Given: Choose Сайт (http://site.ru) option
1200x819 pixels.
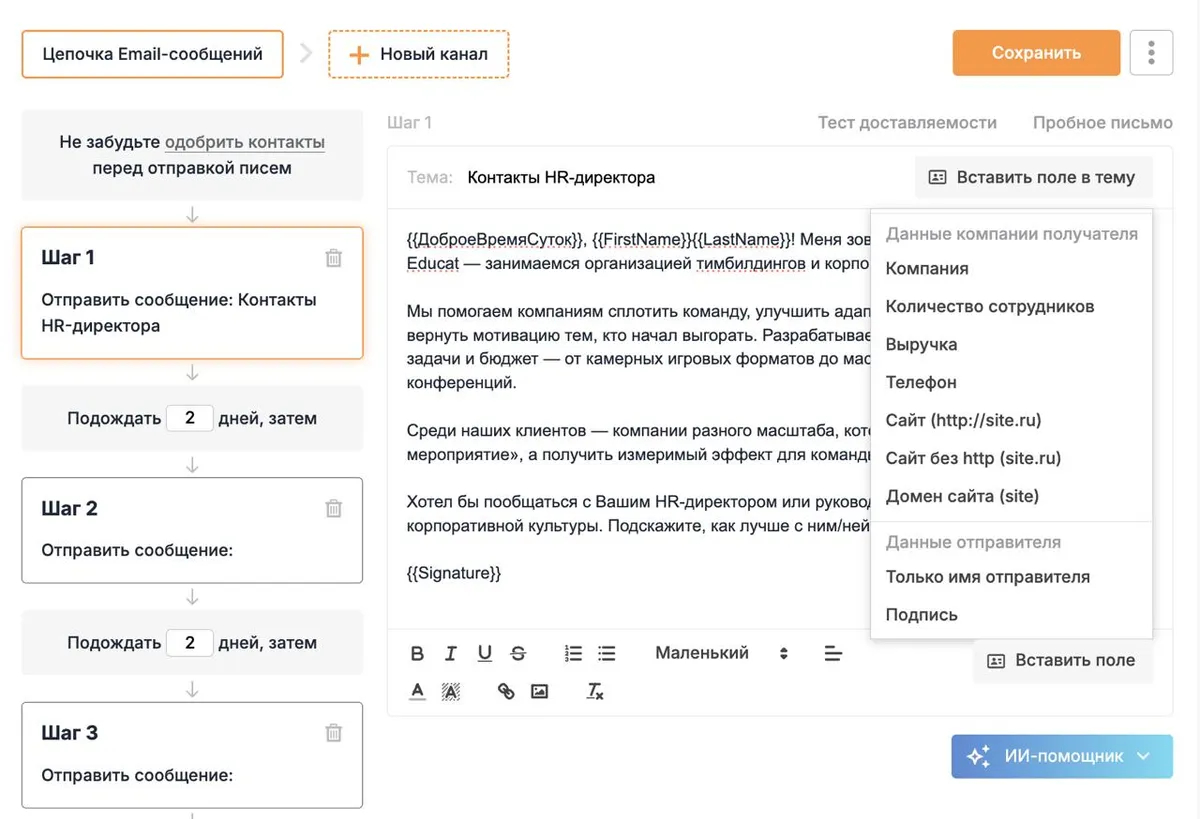Looking at the screenshot, I should click(x=964, y=421).
